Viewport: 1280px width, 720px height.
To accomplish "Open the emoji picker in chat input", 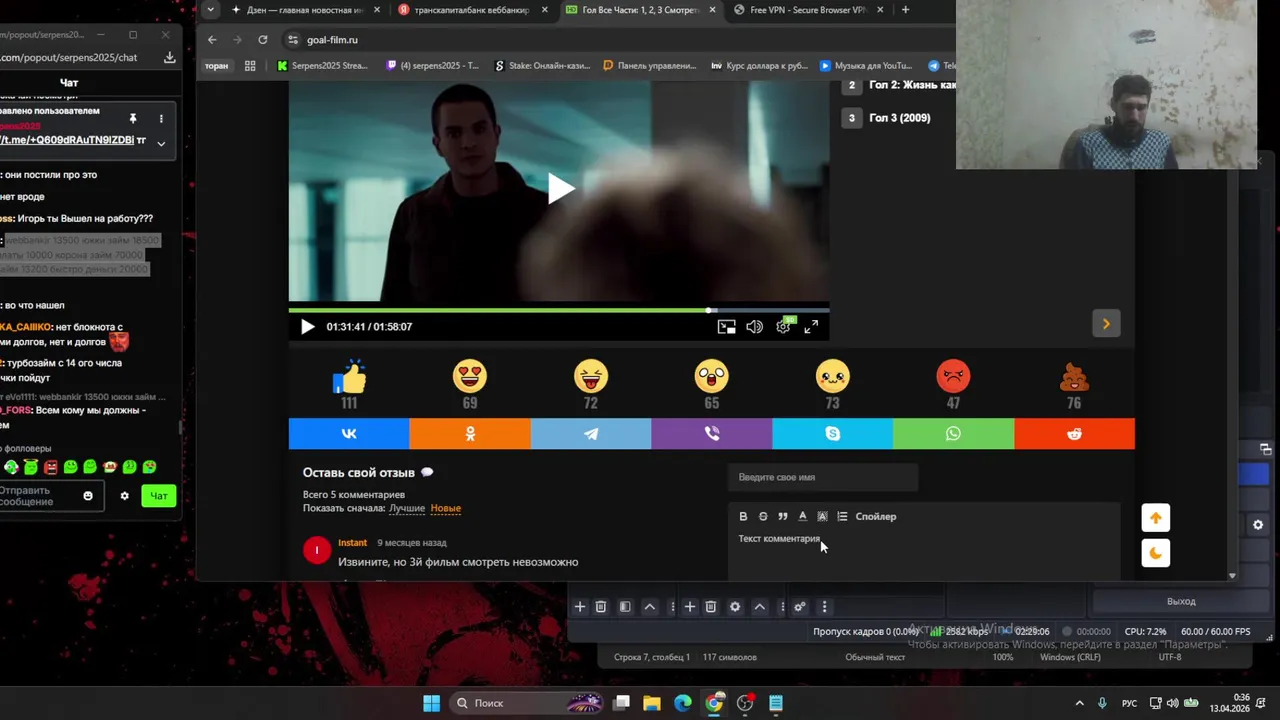I will pos(88,496).
